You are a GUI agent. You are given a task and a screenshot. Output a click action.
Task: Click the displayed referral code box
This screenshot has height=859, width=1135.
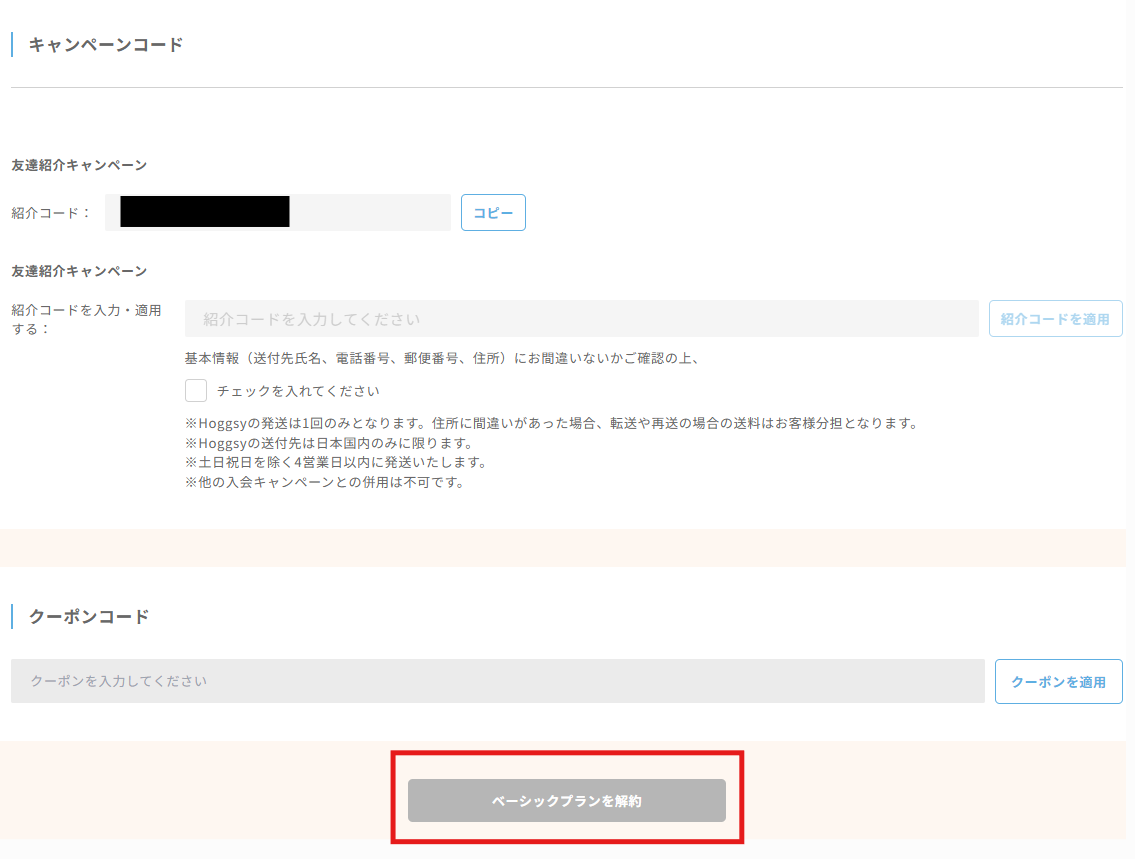tap(277, 213)
